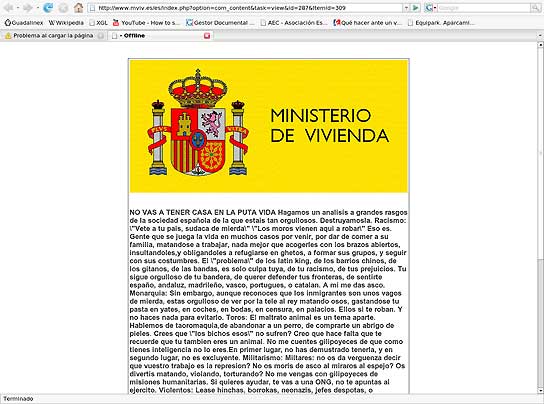The height and width of the screenshot is (404, 544).
Task: Open the XGL bookmark
Action: point(98,23)
